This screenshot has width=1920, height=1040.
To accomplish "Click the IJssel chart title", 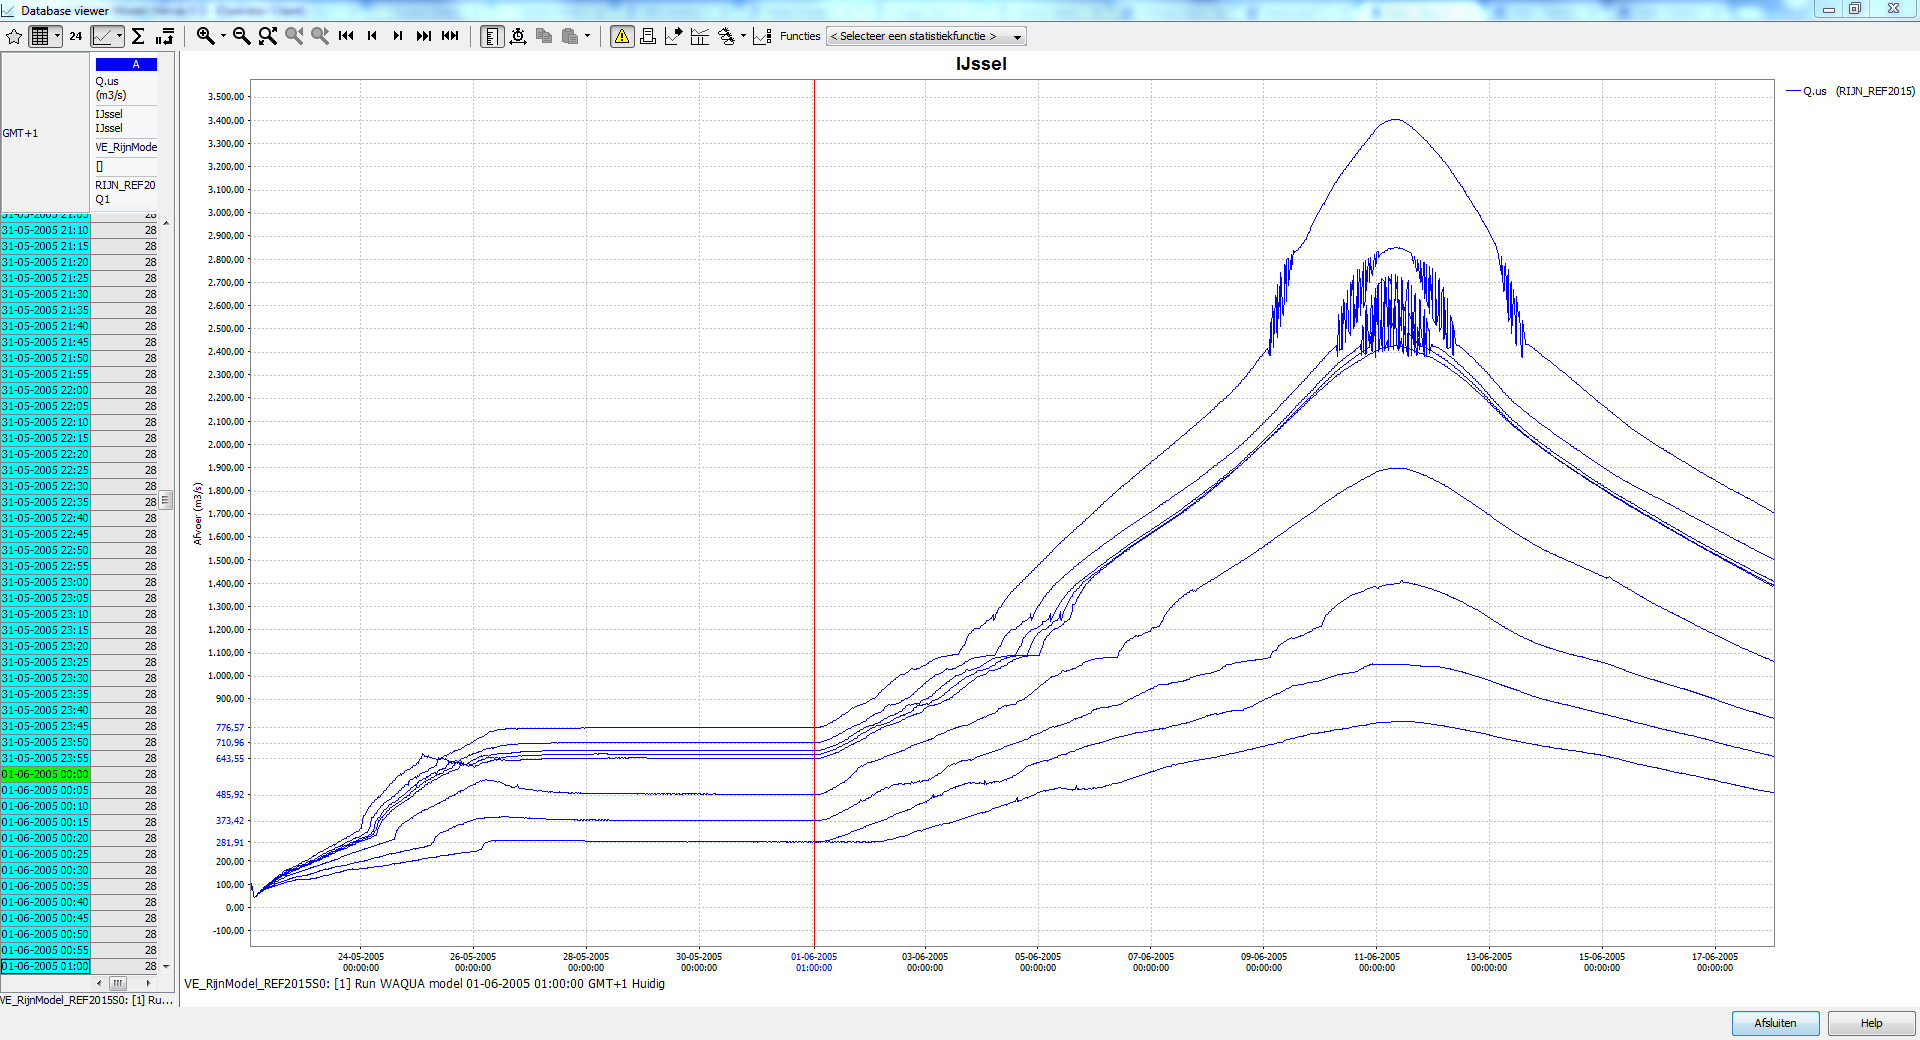I will (981, 64).
